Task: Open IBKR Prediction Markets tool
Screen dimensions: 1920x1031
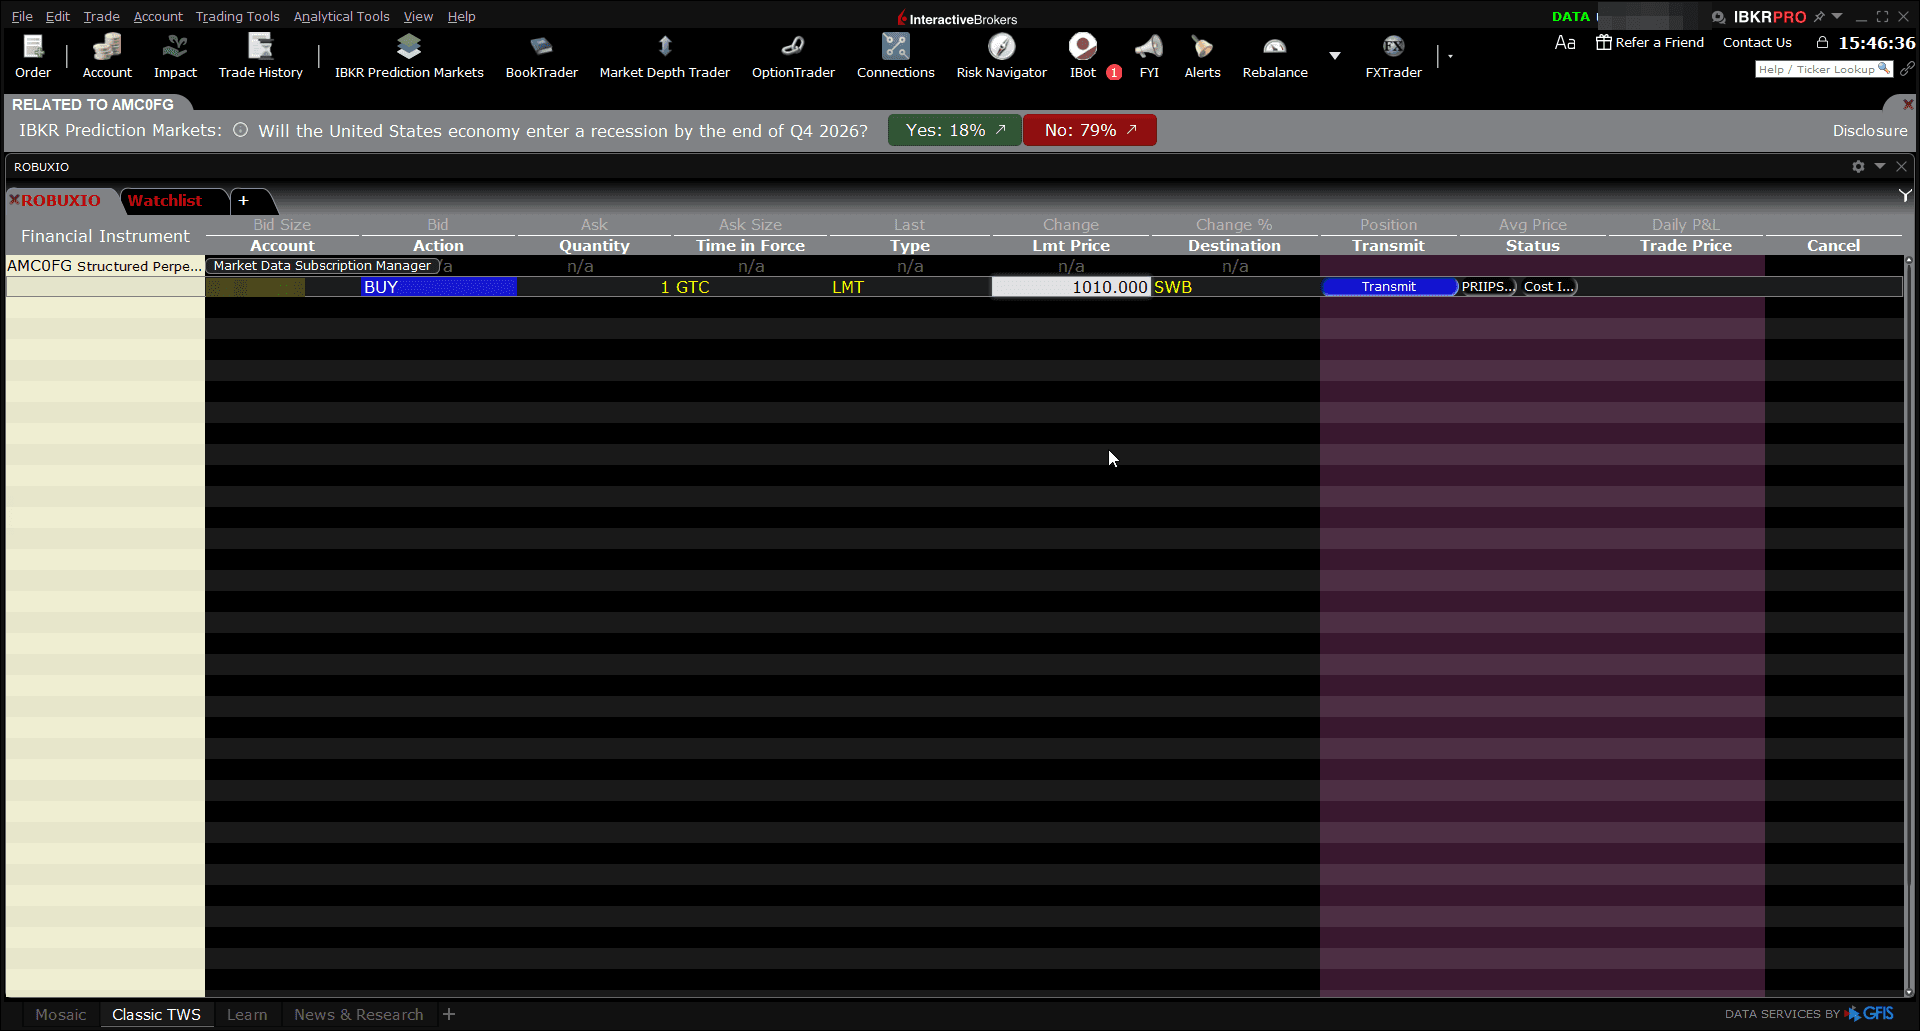Action: pyautogui.click(x=409, y=57)
